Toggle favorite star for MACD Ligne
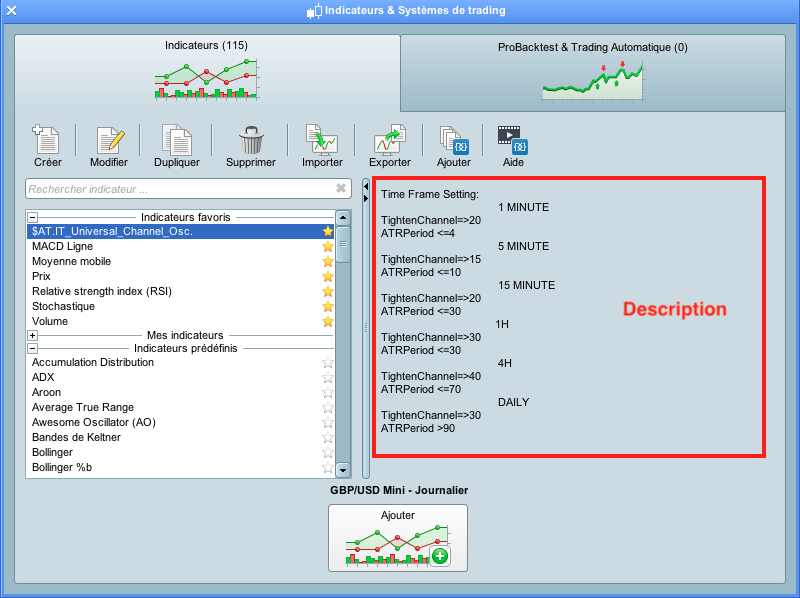This screenshot has height=598, width=800. click(x=328, y=246)
